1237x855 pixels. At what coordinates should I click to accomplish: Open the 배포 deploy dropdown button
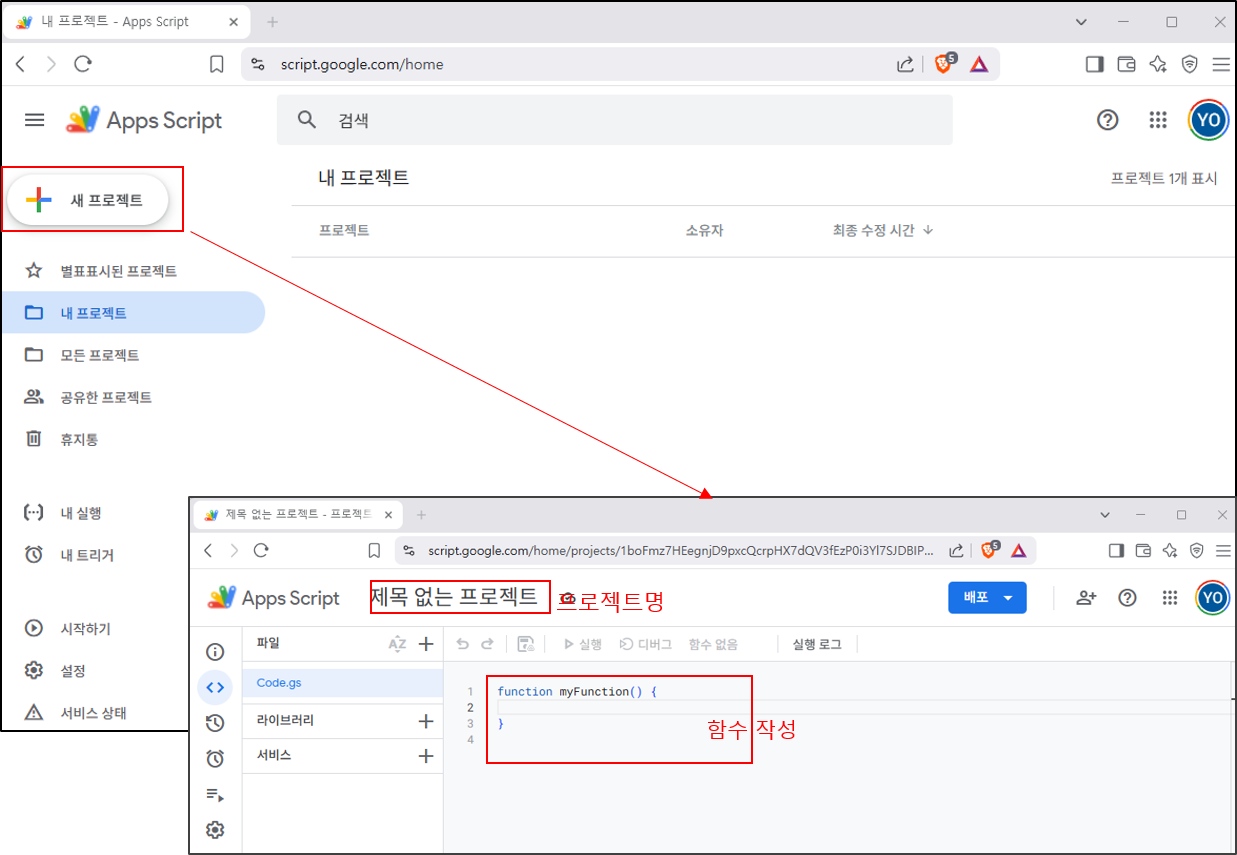987,598
